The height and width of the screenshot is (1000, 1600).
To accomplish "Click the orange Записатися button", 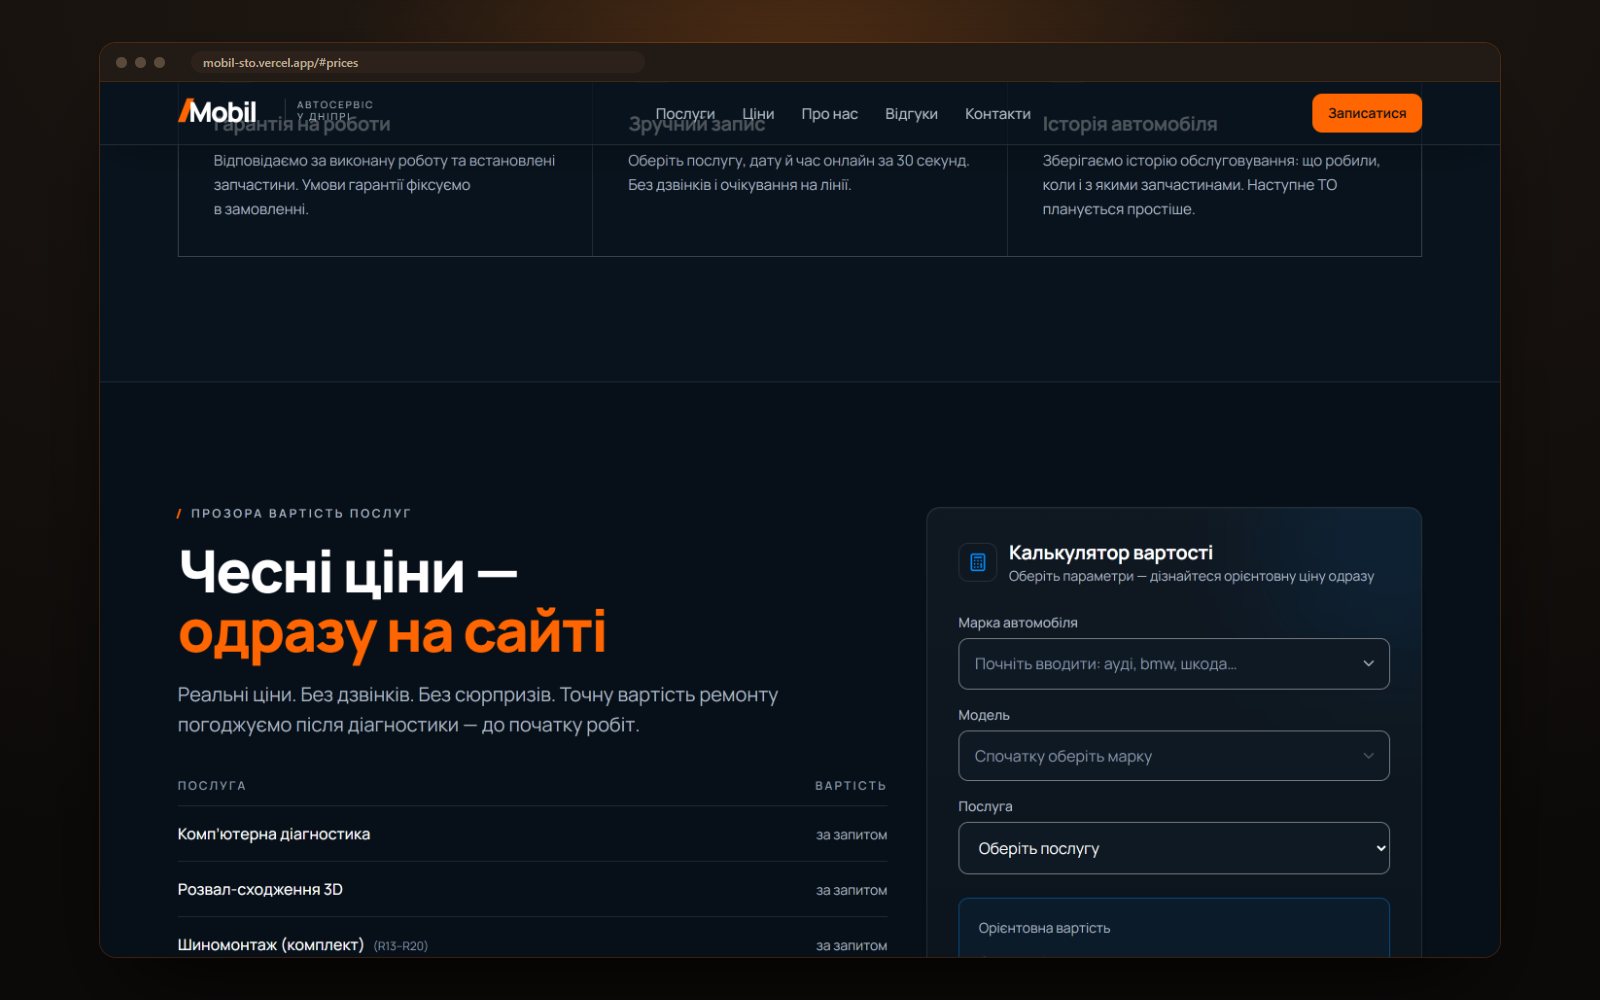I will pyautogui.click(x=1366, y=113).
